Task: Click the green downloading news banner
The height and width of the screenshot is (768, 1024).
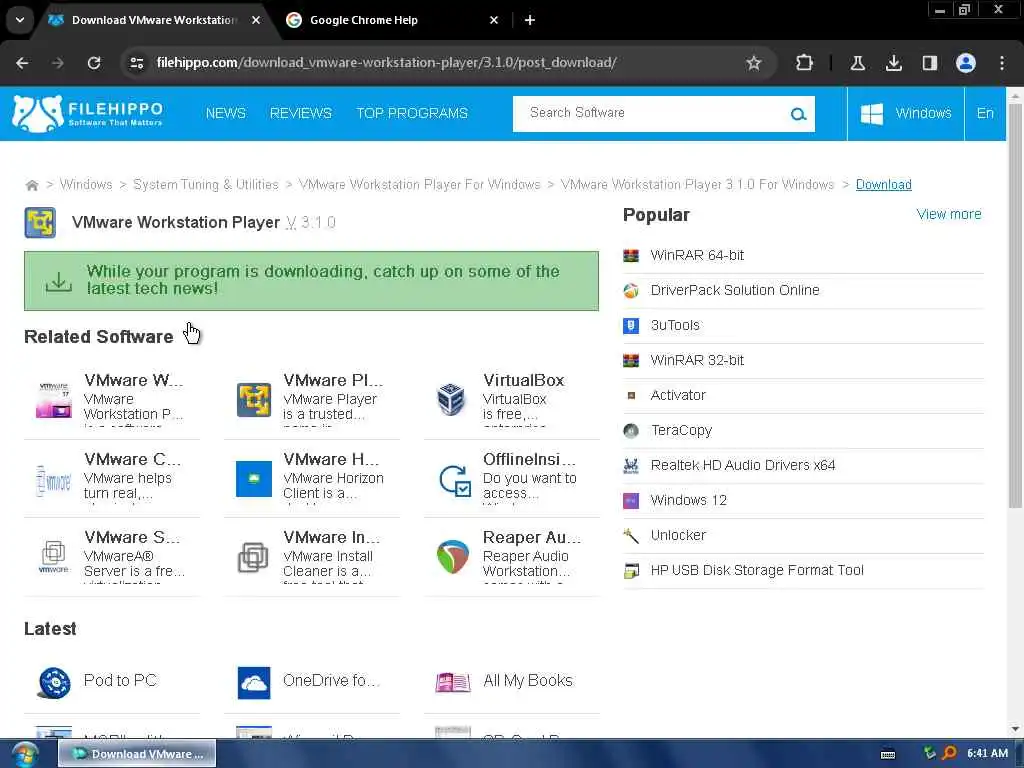Action: tap(312, 281)
